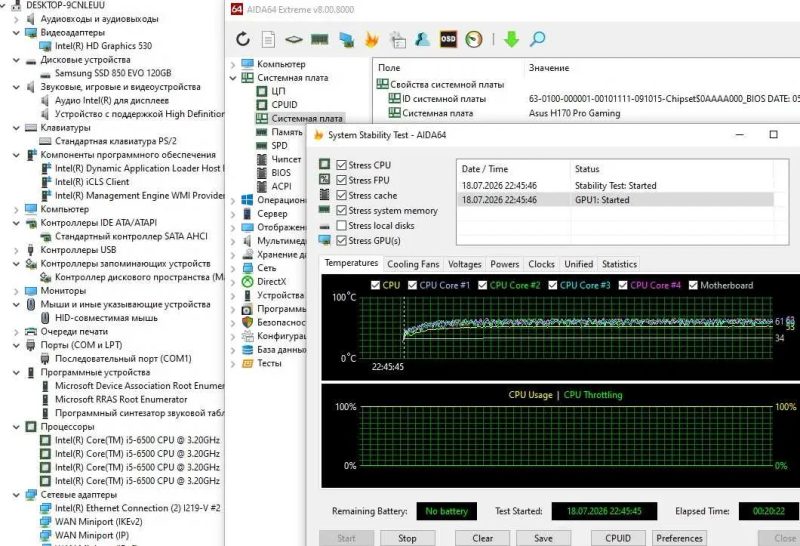Click the CPUID button
The image size is (800, 546).
coord(618,538)
